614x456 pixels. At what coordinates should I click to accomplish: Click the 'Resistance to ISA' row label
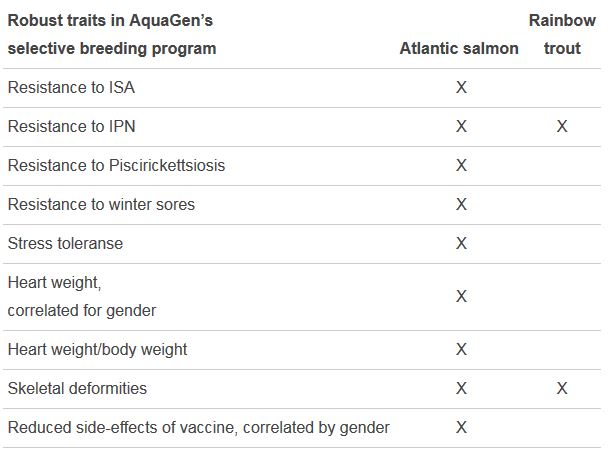tap(71, 88)
